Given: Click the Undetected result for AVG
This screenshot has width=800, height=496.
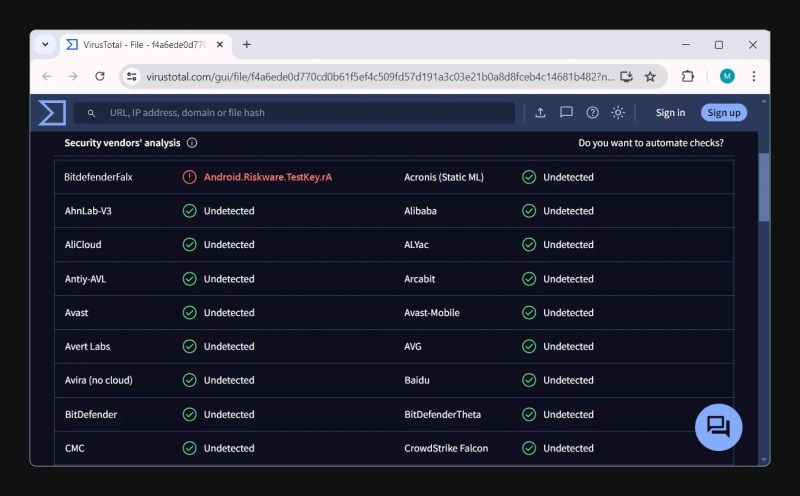Looking at the screenshot, I should point(568,346).
